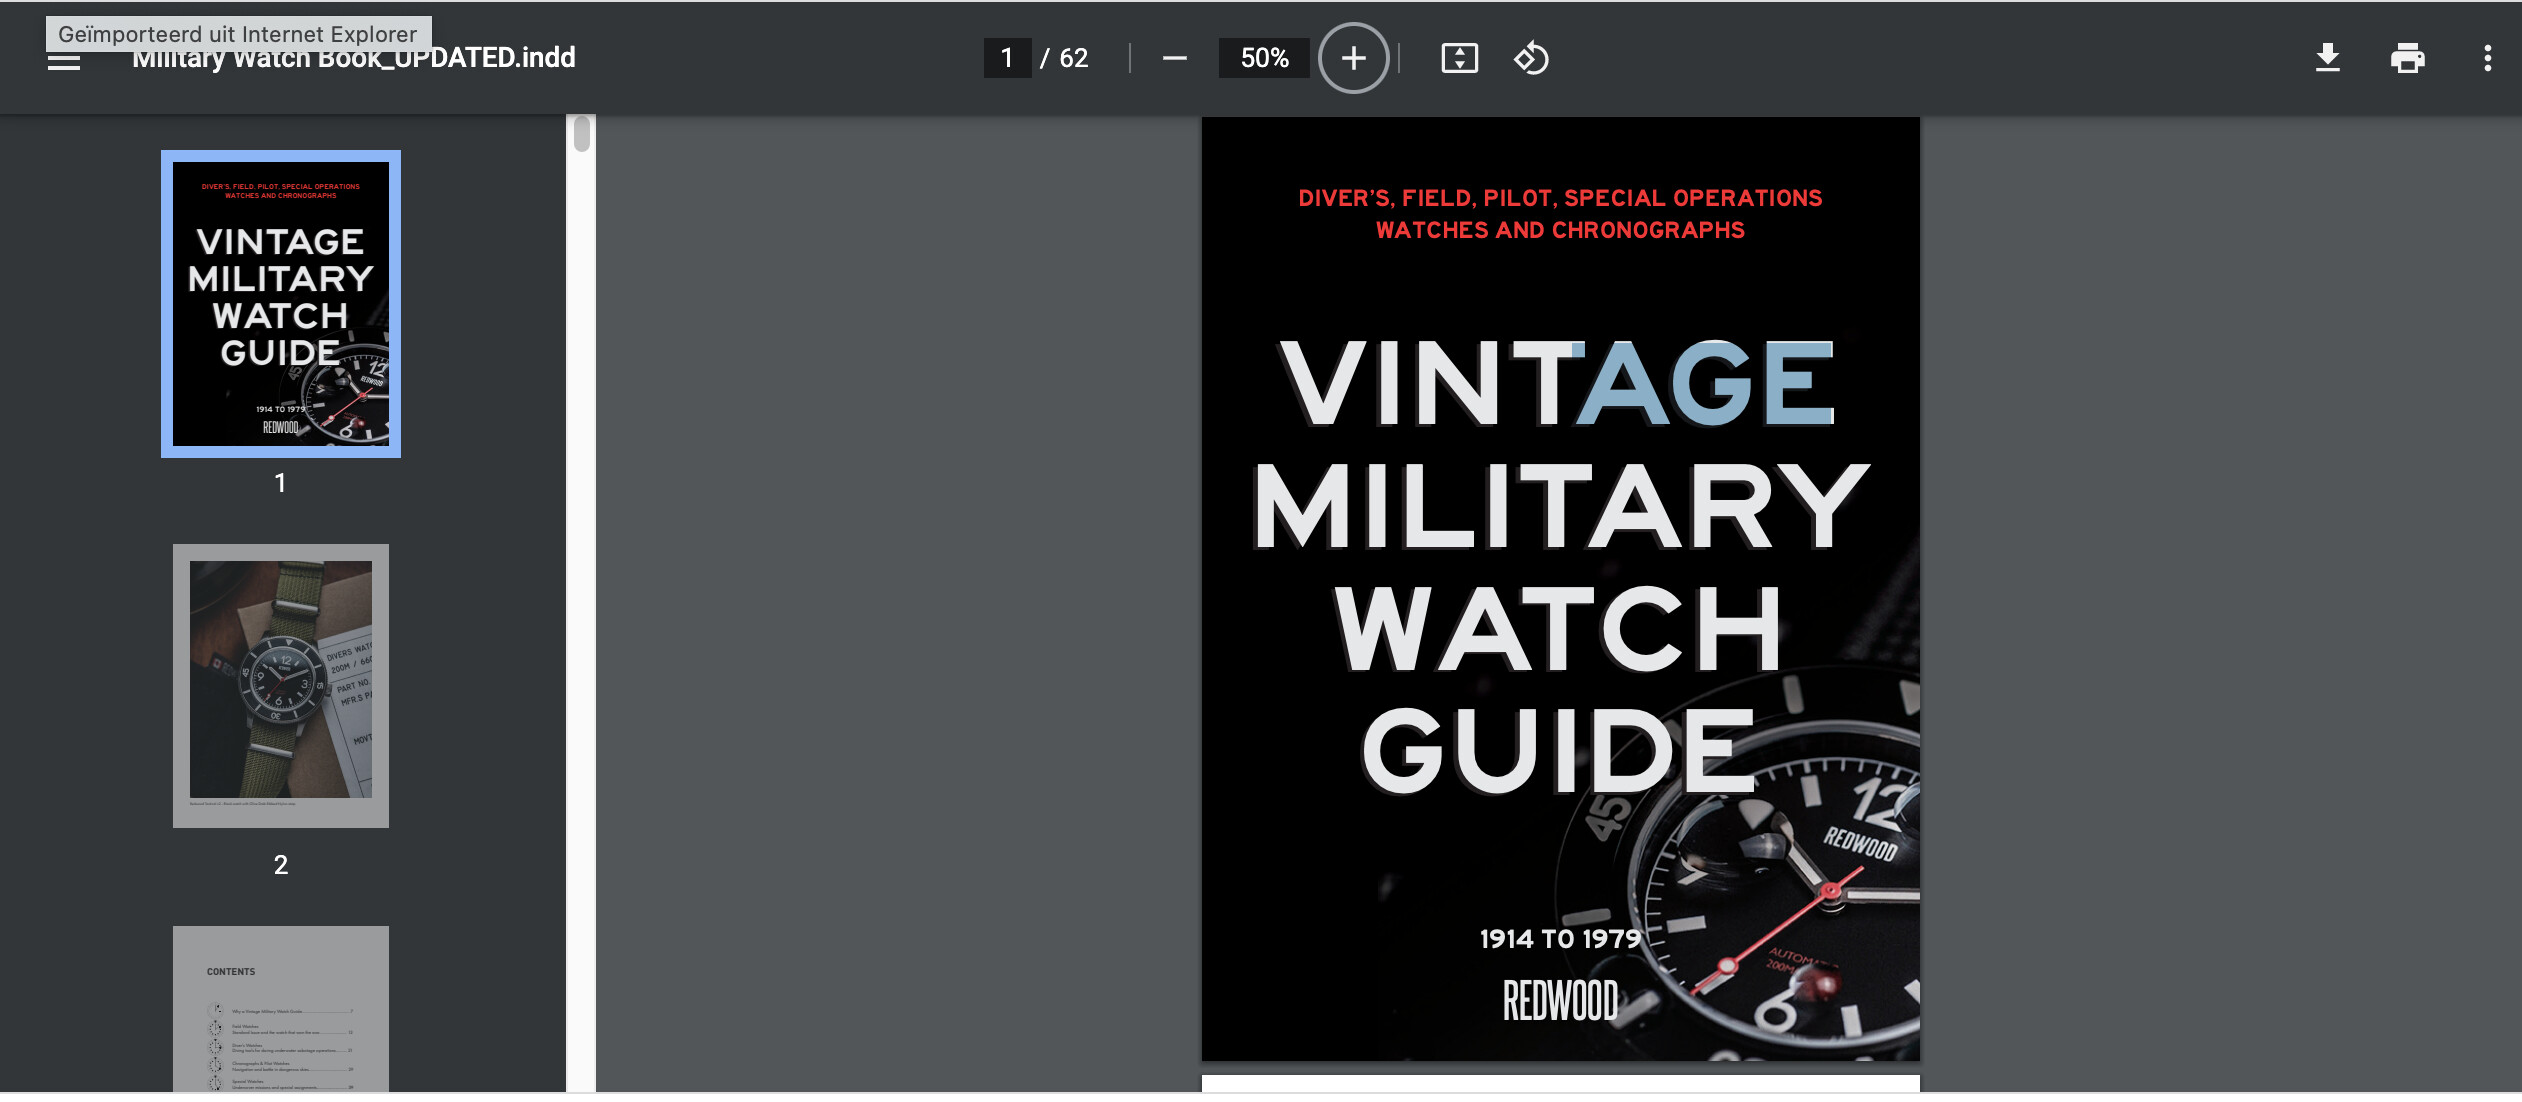Download the PDF file

click(2328, 58)
